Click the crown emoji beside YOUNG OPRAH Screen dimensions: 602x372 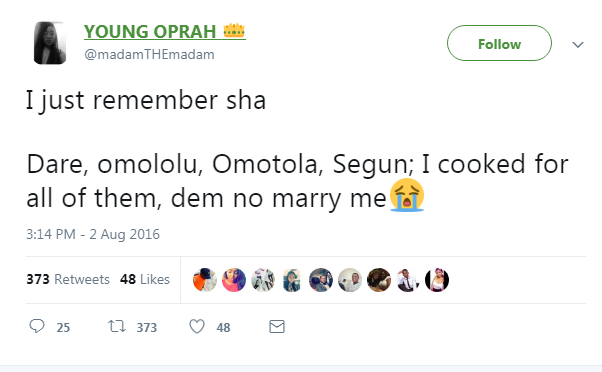click(x=234, y=30)
